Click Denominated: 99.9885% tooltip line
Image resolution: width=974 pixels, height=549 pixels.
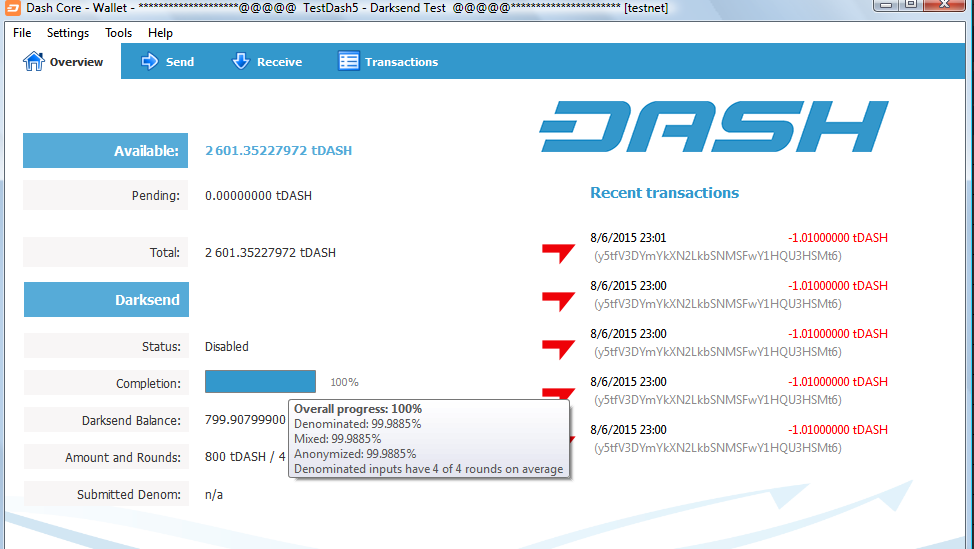(x=357, y=424)
